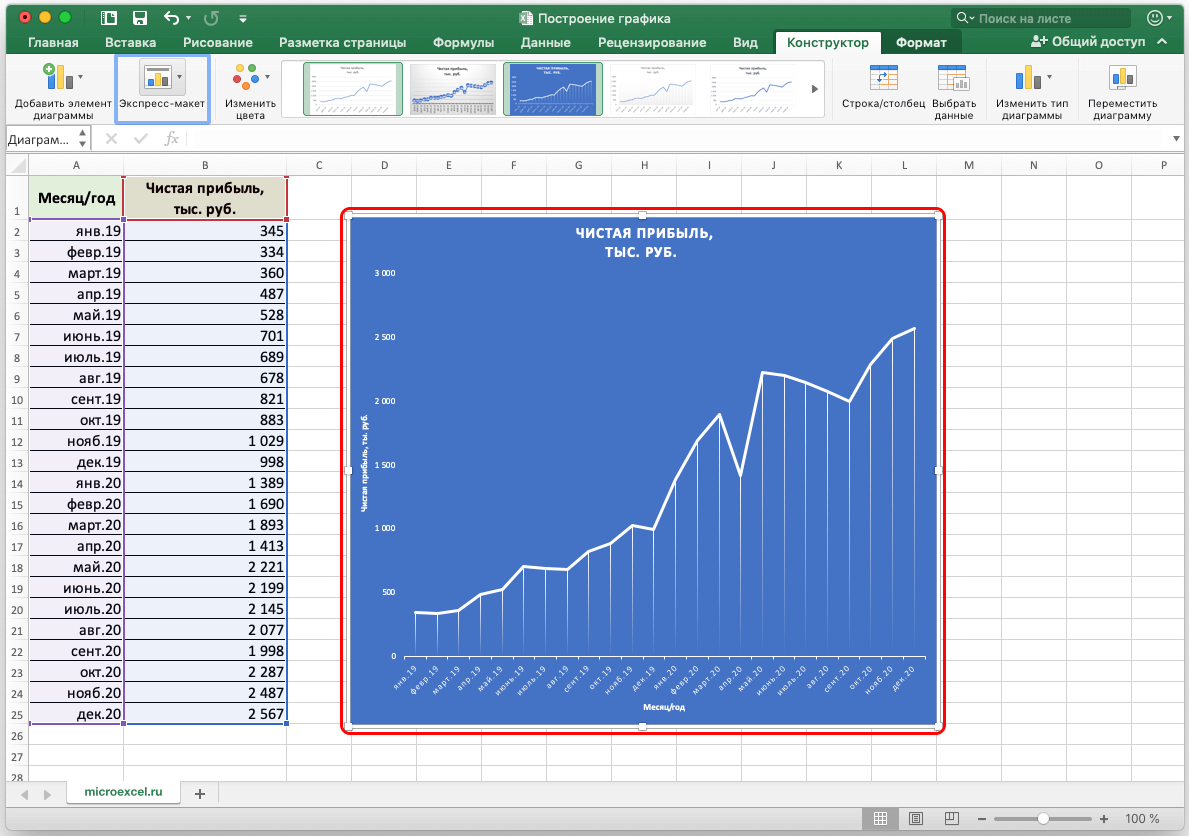1189x836 pixels.
Task: Open the Главная ribbon tab
Action: [53, 42]
